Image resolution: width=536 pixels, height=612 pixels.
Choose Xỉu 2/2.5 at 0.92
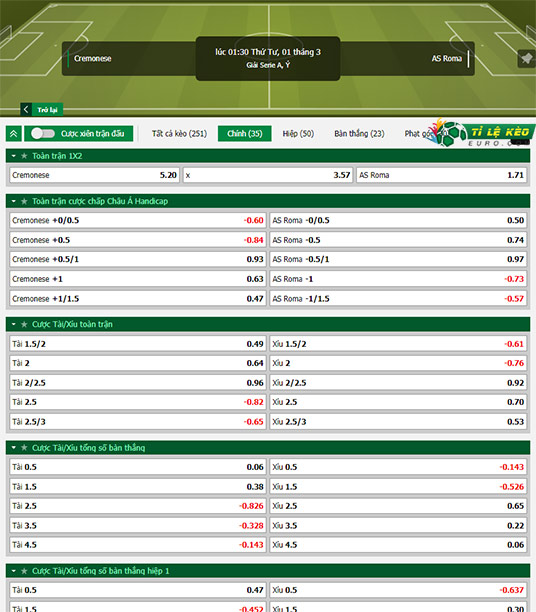[398, 383]
